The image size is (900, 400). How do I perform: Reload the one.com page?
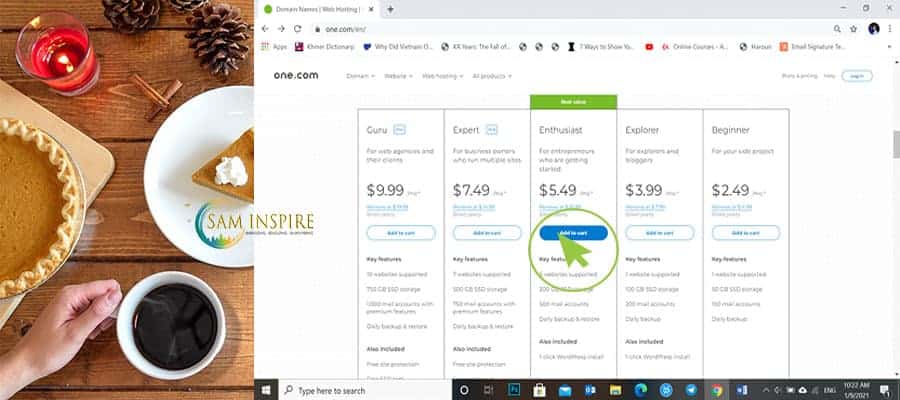click(297, 29)
